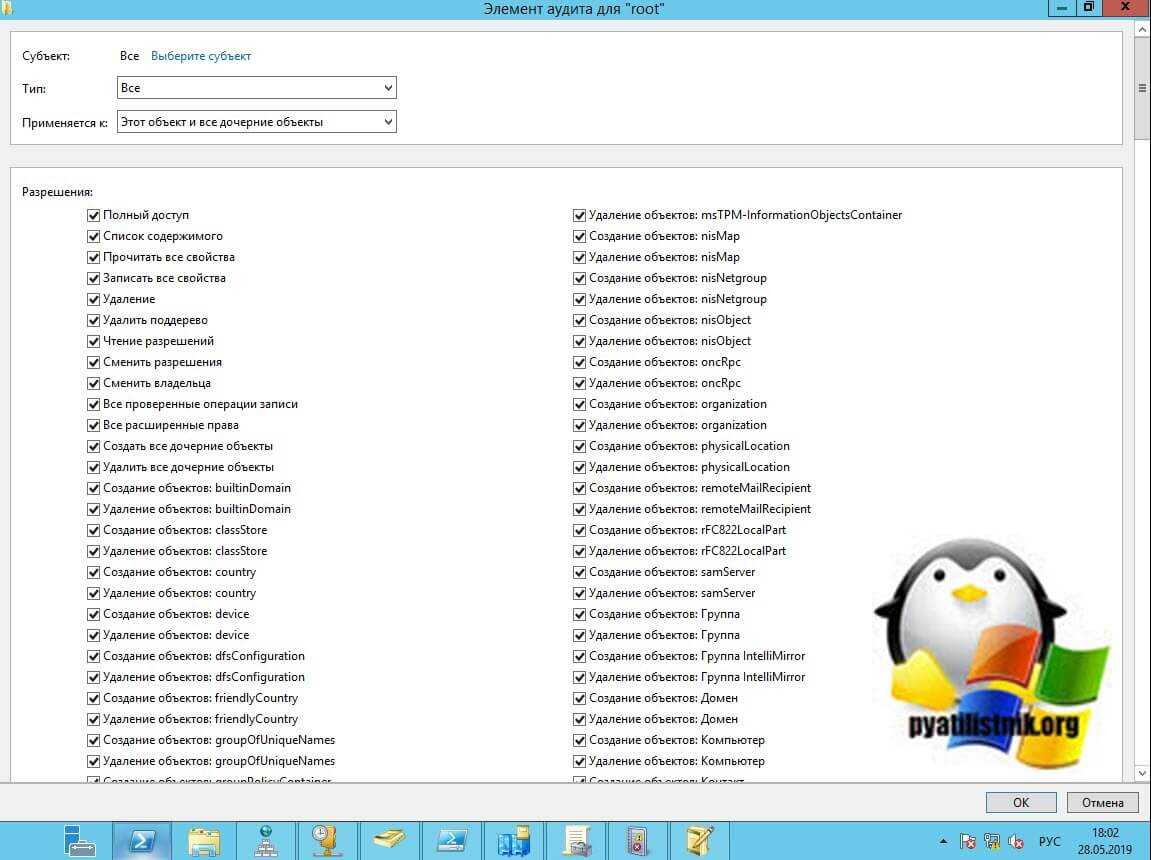
Task: Click the muted speaker icon in tray
Action: [x=1016, y=841]
